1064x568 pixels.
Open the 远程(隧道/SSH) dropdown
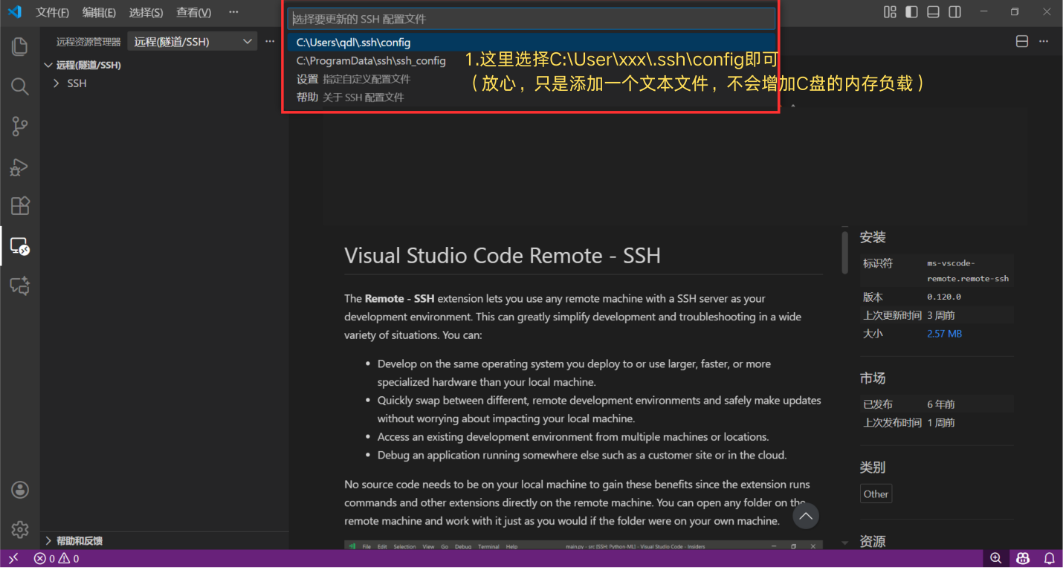[192, 41]
